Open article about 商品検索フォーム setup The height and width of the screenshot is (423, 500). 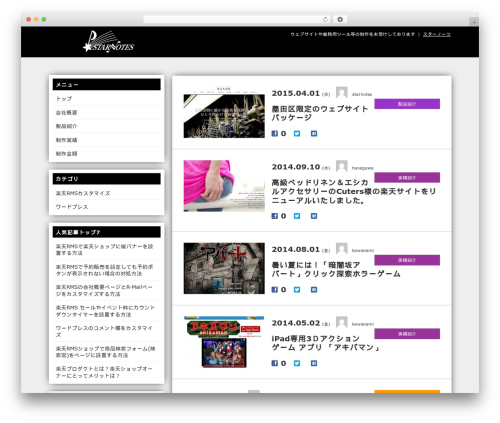(x=105, y=352)
